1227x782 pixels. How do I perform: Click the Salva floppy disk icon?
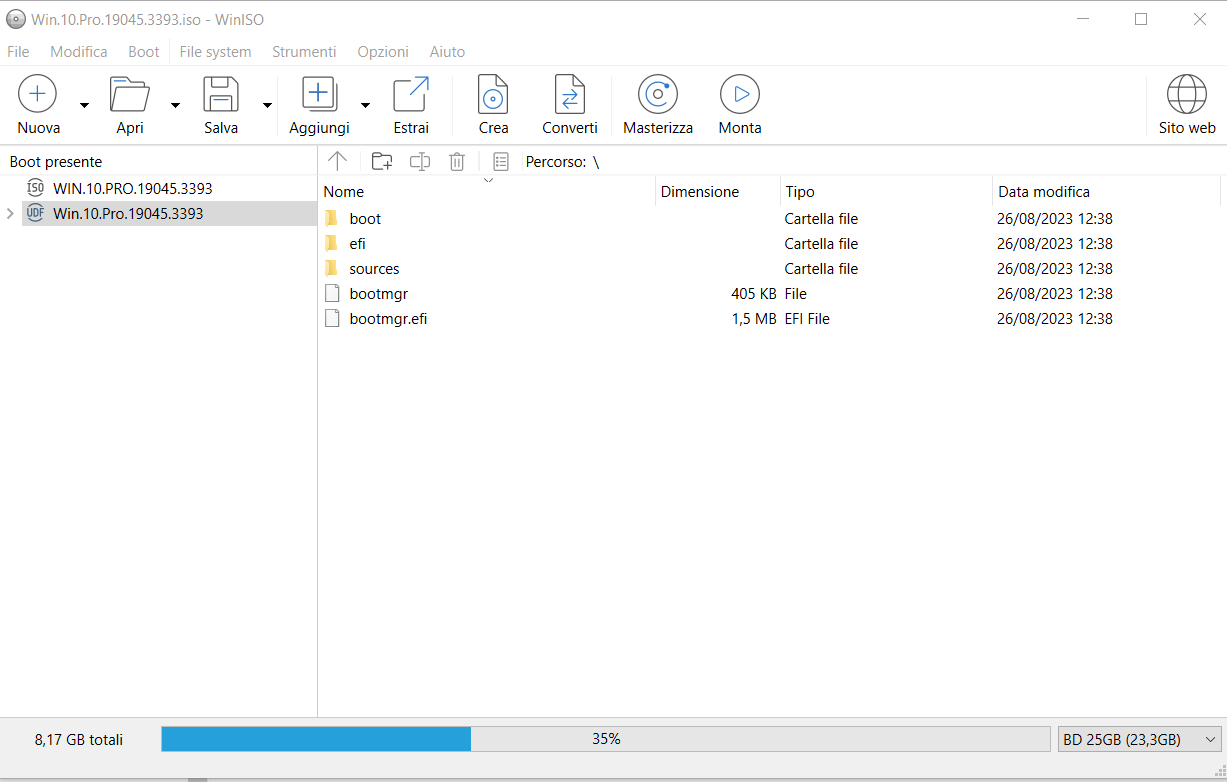(221, 94)
